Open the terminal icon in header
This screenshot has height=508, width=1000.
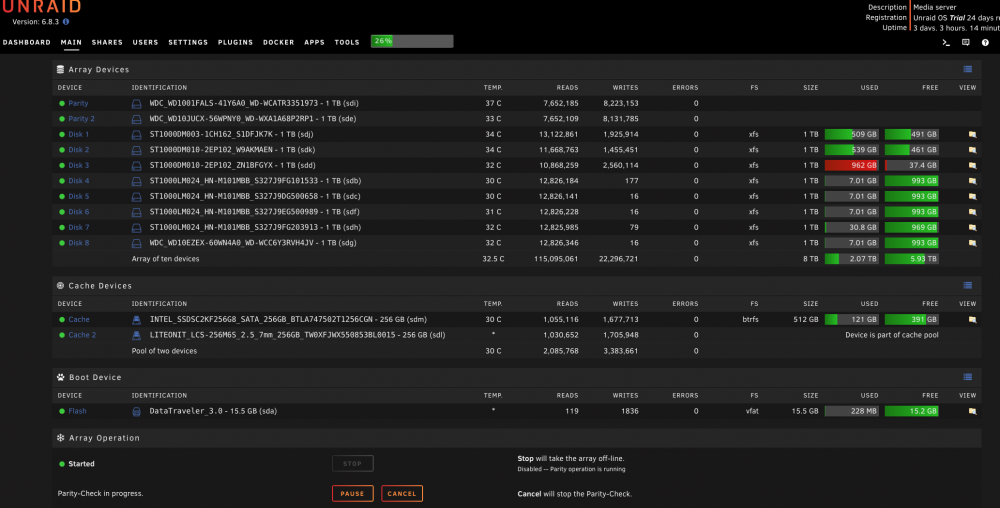coord(946,43)
